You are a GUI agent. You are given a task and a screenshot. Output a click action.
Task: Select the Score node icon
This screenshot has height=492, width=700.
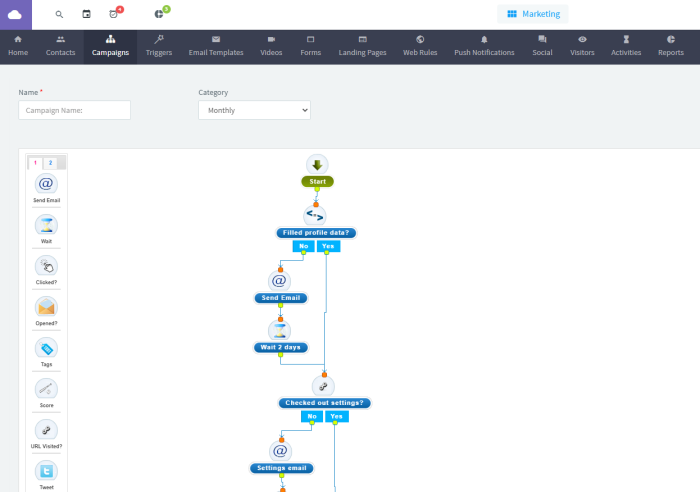click(x=46, y=389)
